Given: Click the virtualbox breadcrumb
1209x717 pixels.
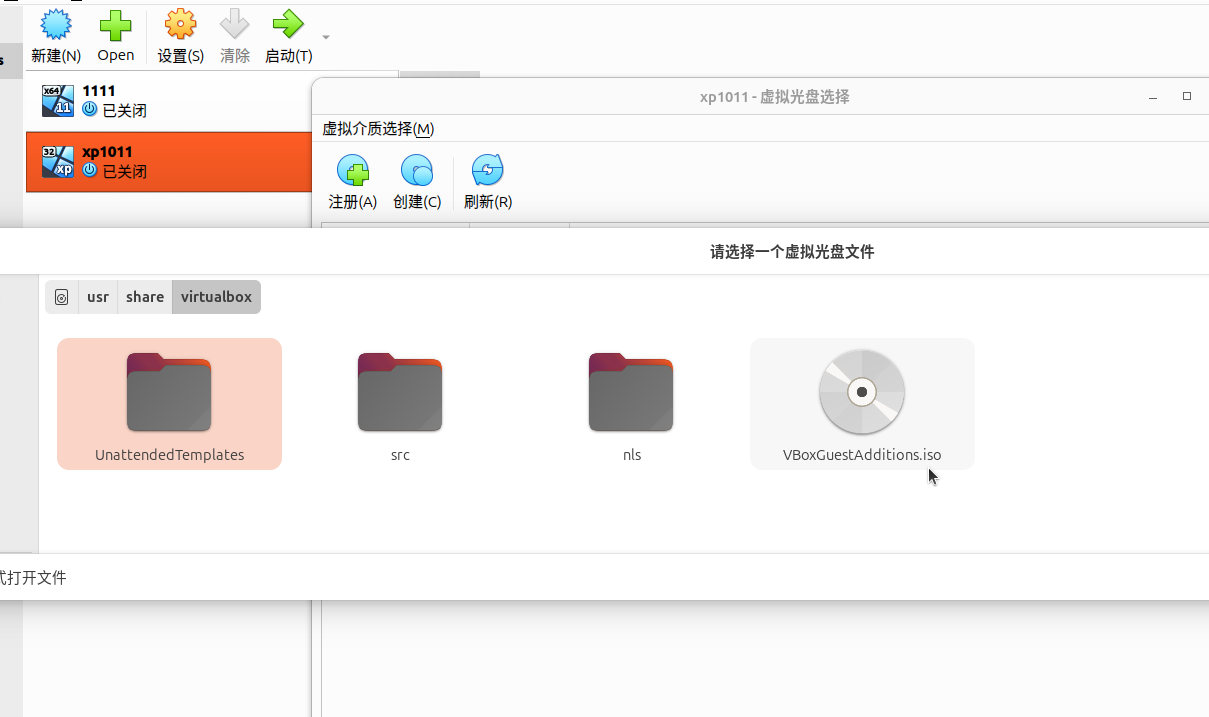Looking at the screenshot, I should click(x=216, y=297).
